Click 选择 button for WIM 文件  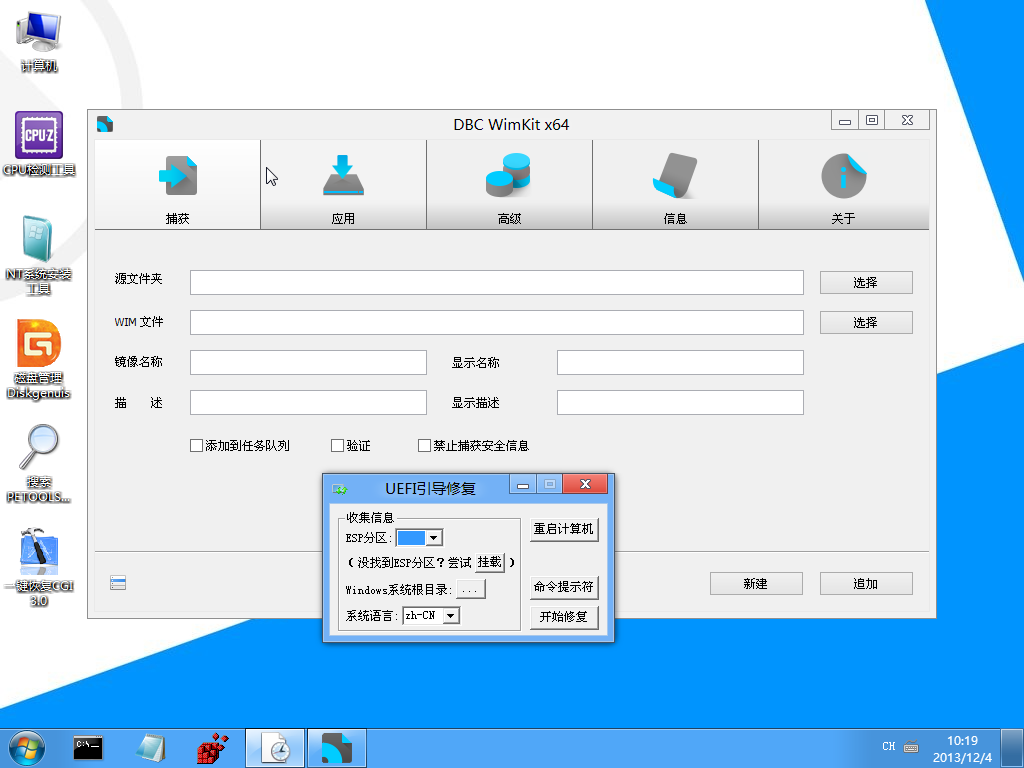click(x=866, y=323)
